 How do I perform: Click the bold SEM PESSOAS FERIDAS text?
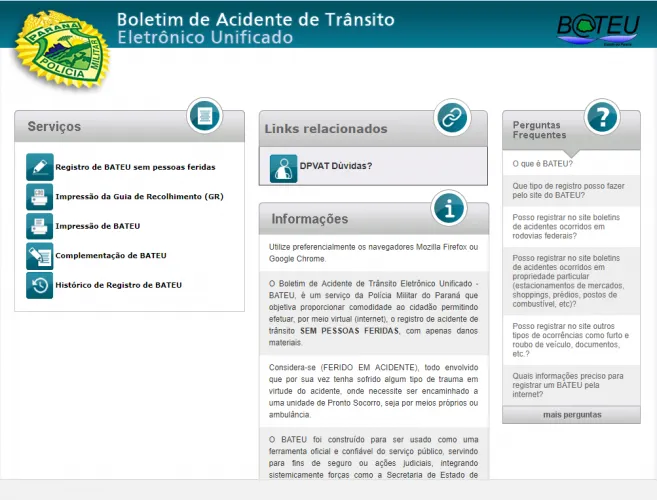(349, 331)
